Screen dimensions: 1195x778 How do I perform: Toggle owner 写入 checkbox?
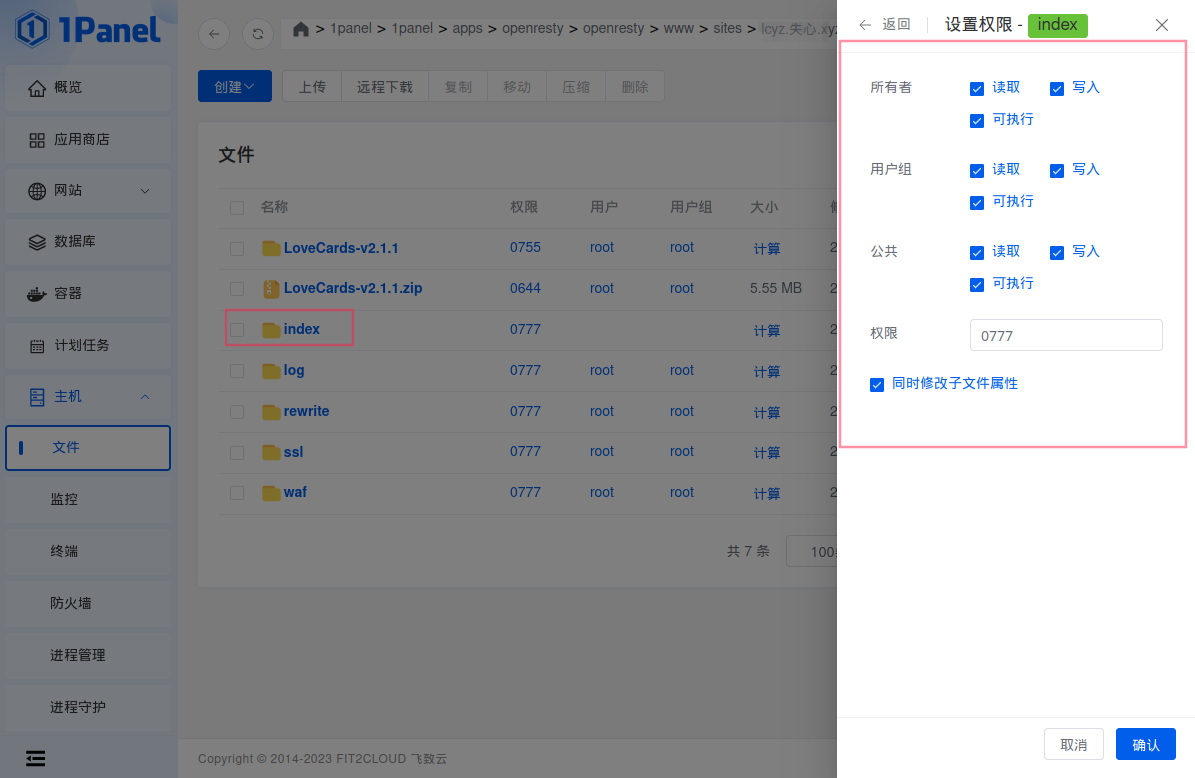1057,89
